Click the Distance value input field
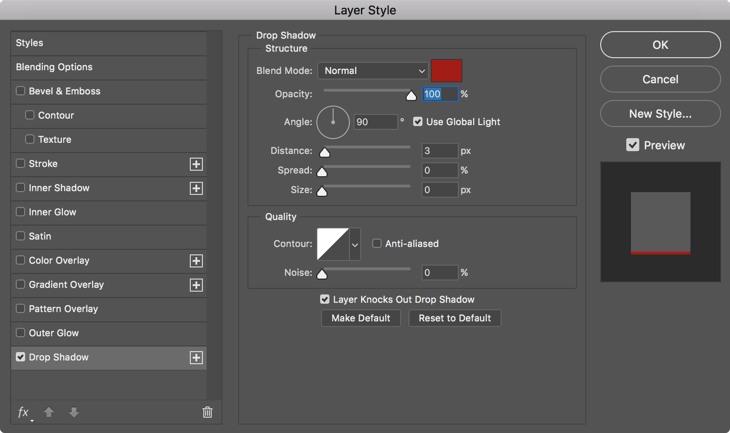Image resolution: width=730 pixels, height=433 pixels. point(439,151)
